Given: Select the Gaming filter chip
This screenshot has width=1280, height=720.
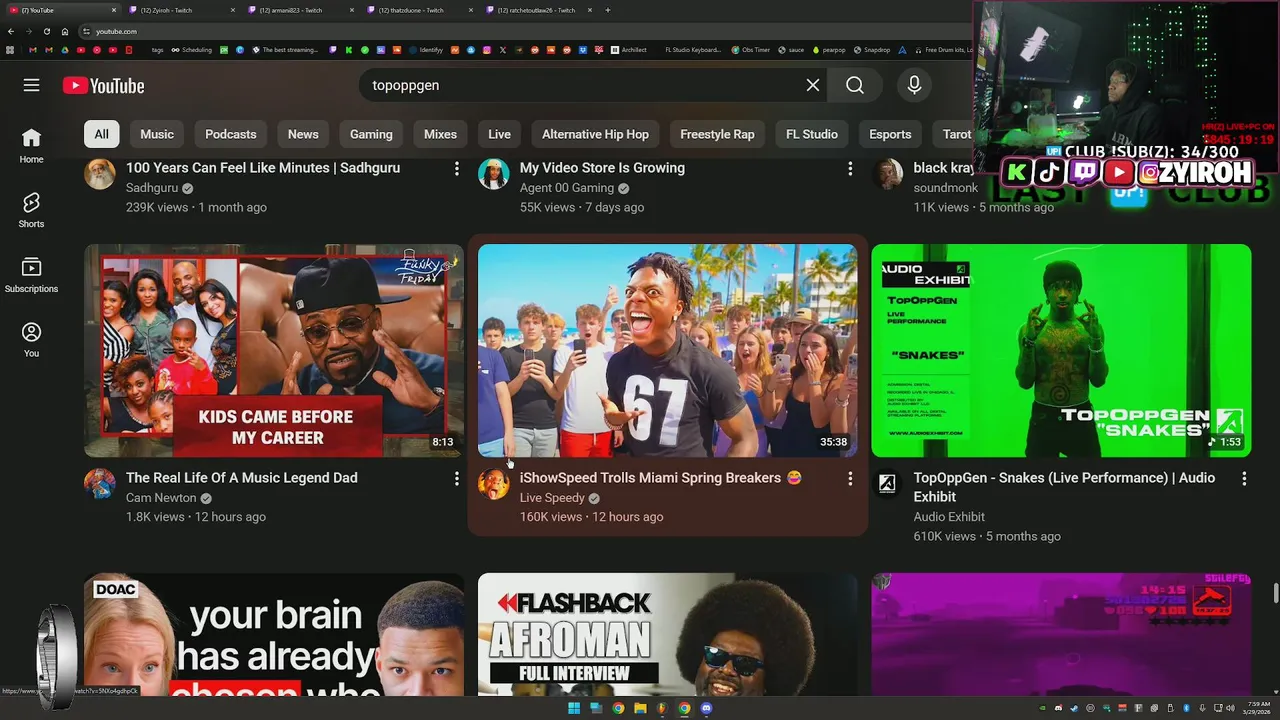Looking at the screenshot, I should pyautogui.click(x=371, y=134).
